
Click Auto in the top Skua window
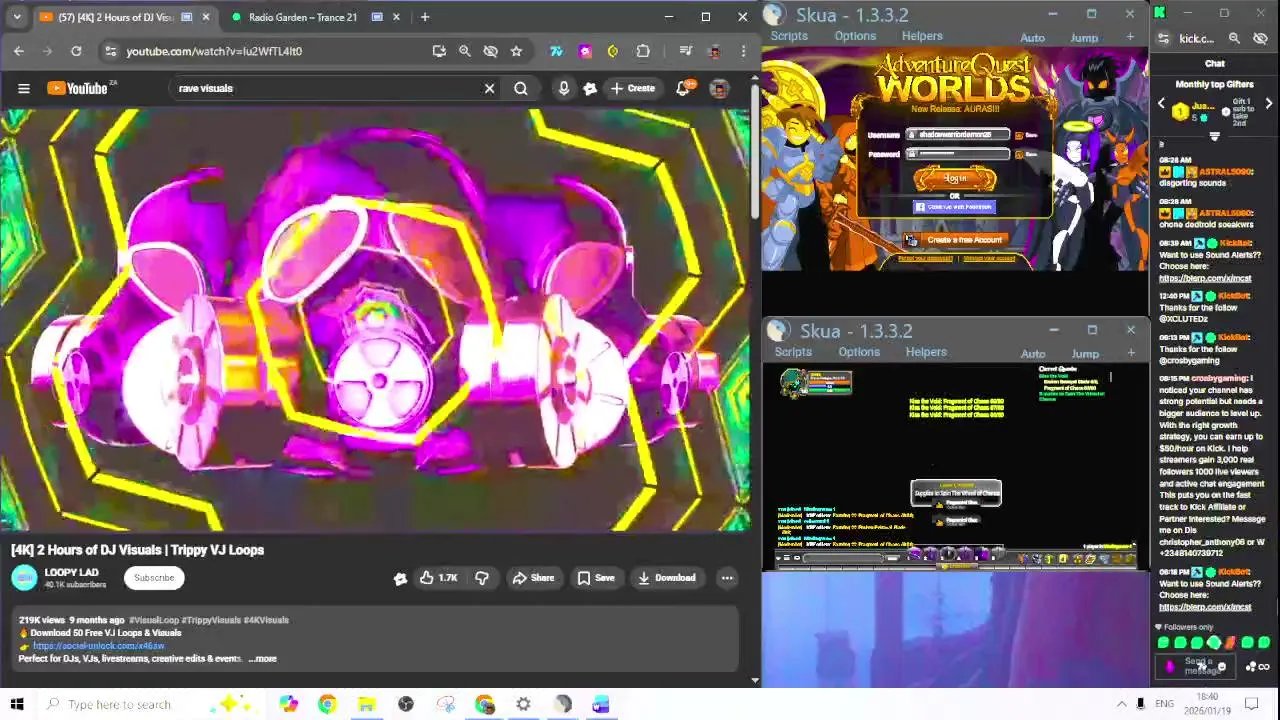coord(1032,38)
